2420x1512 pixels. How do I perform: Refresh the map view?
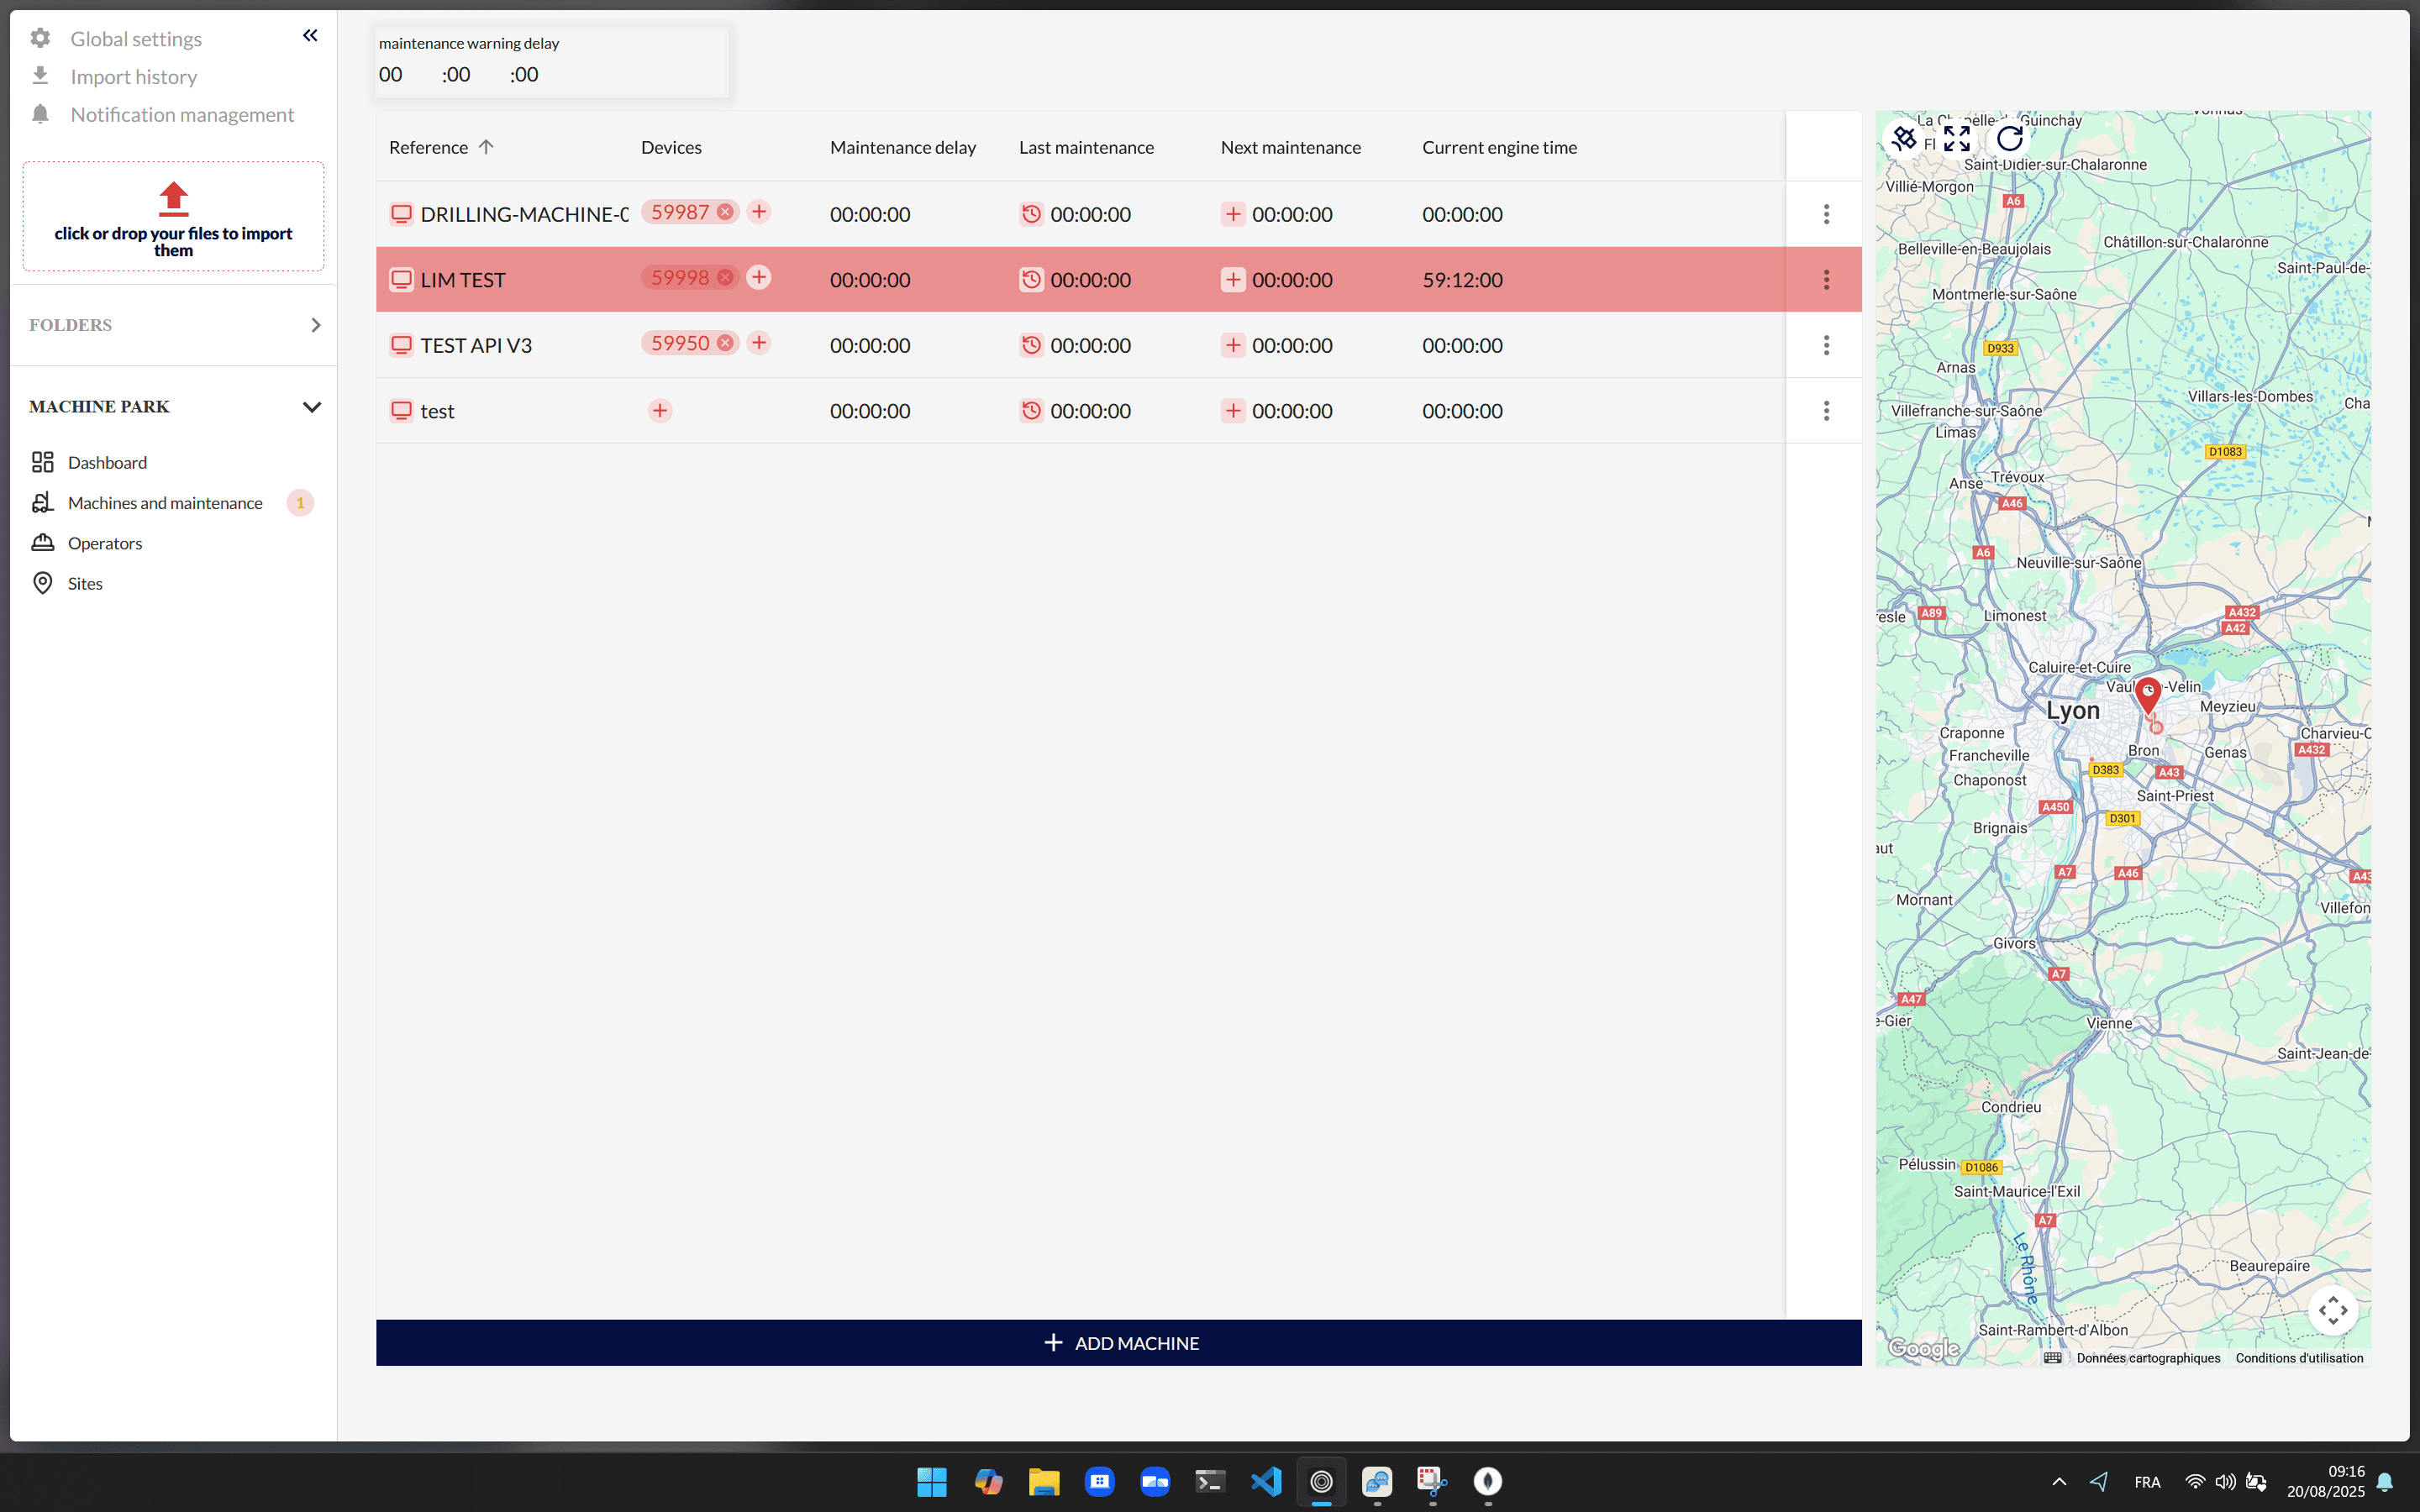point(2009,138)
